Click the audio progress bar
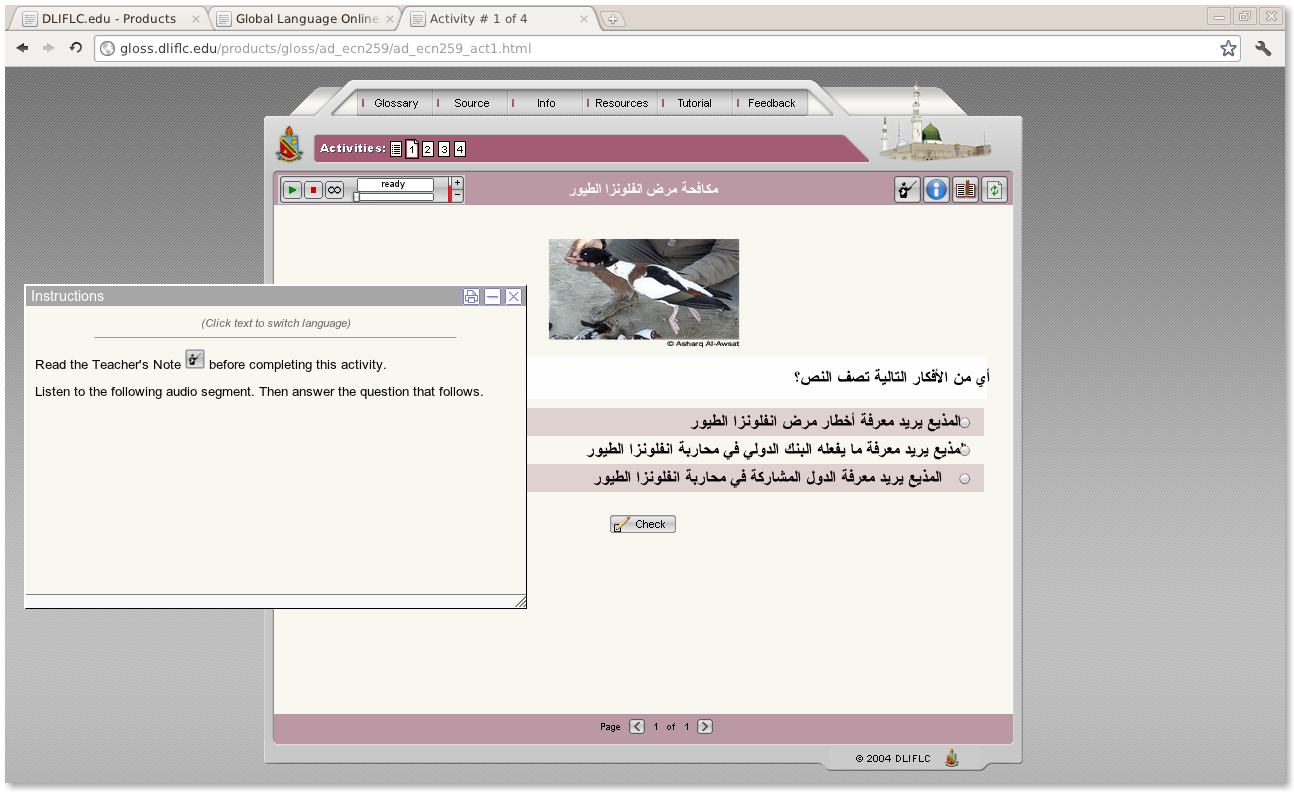Screen dimensions: 1294x792 click(x=394, y=197)
